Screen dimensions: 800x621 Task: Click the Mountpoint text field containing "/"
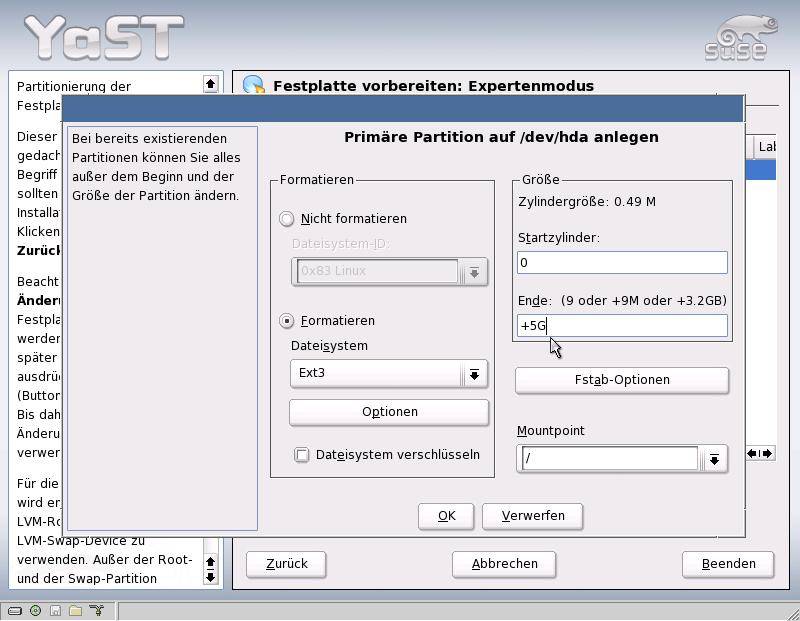pos(610,459)
